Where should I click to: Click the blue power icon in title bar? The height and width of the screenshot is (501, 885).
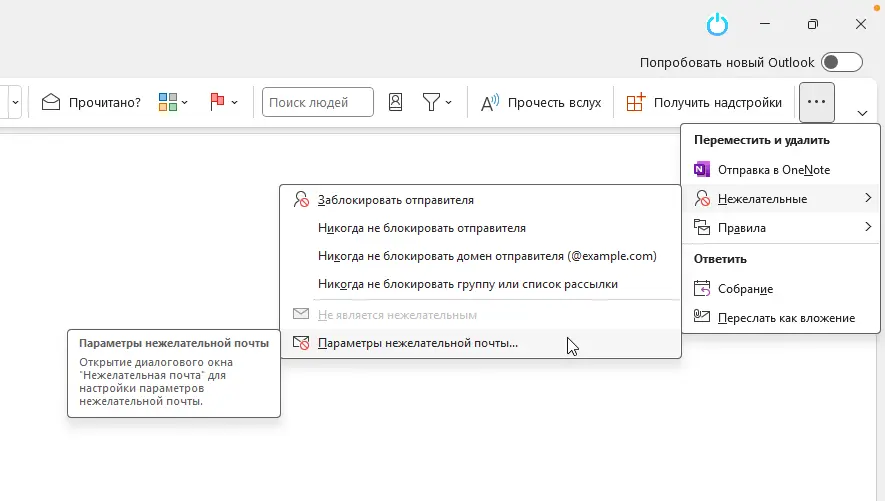pos(718,24)
